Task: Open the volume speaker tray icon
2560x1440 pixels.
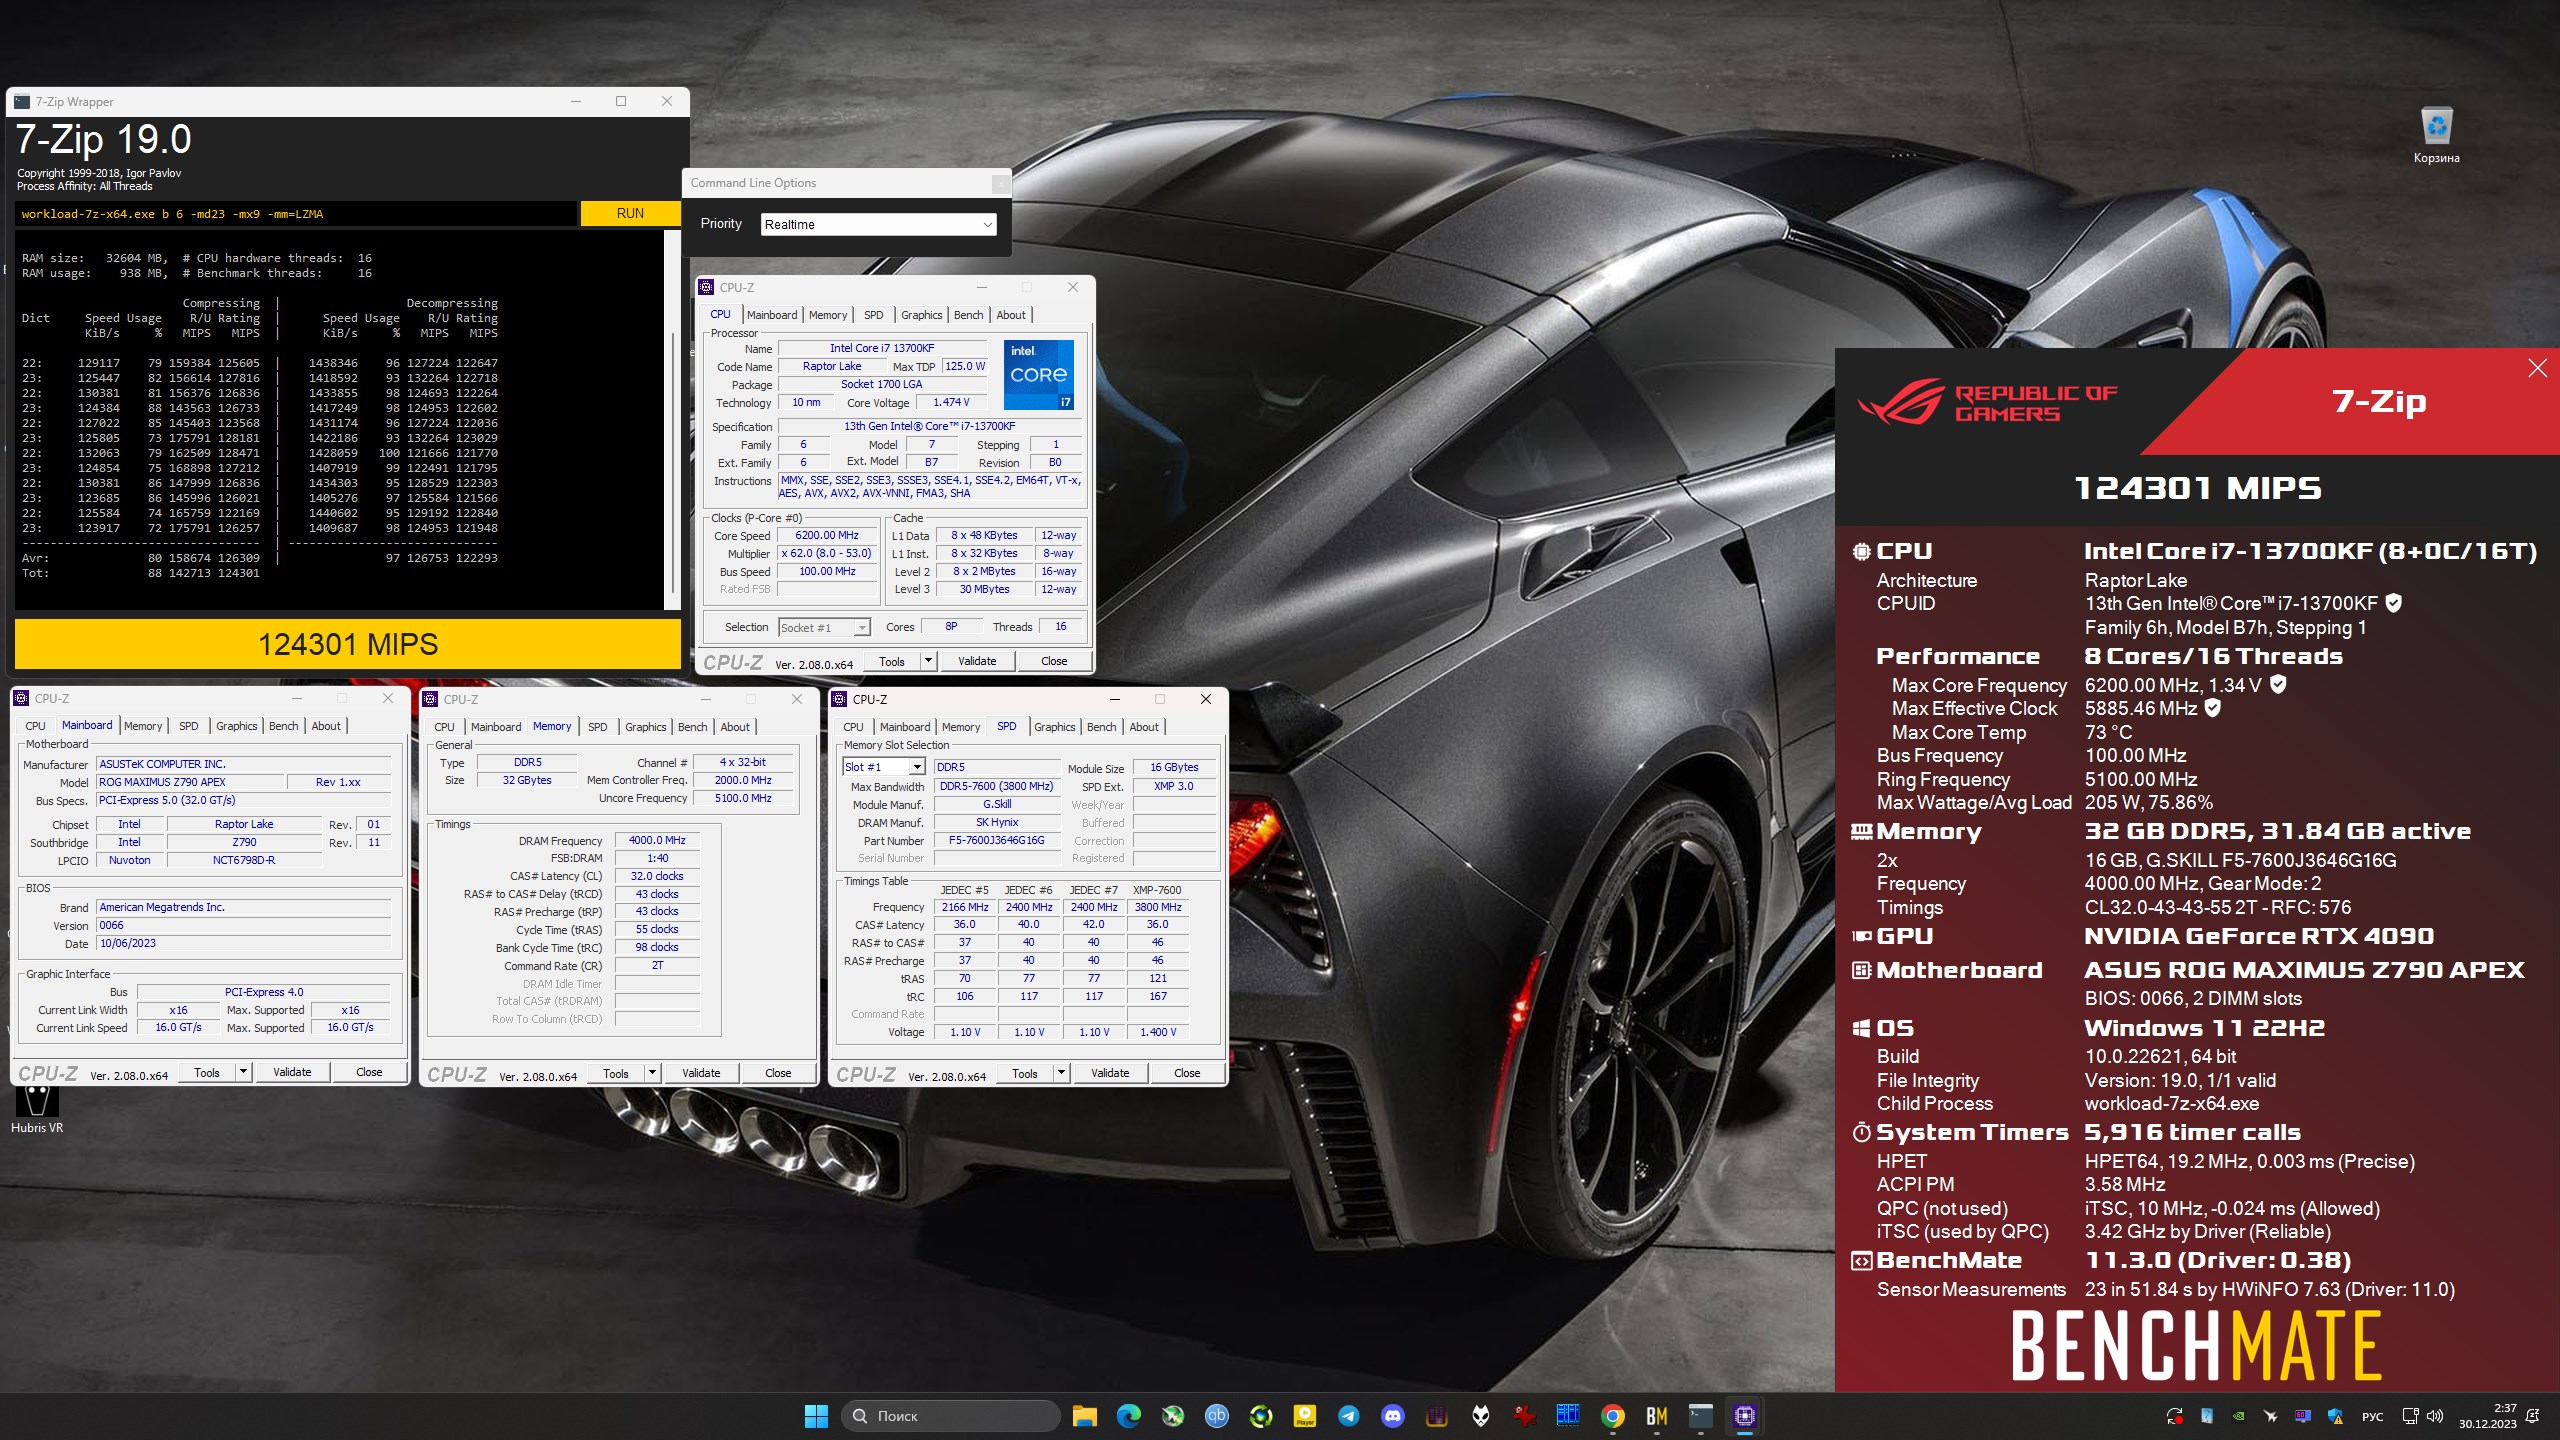Action: [x=2435, y=1416]
